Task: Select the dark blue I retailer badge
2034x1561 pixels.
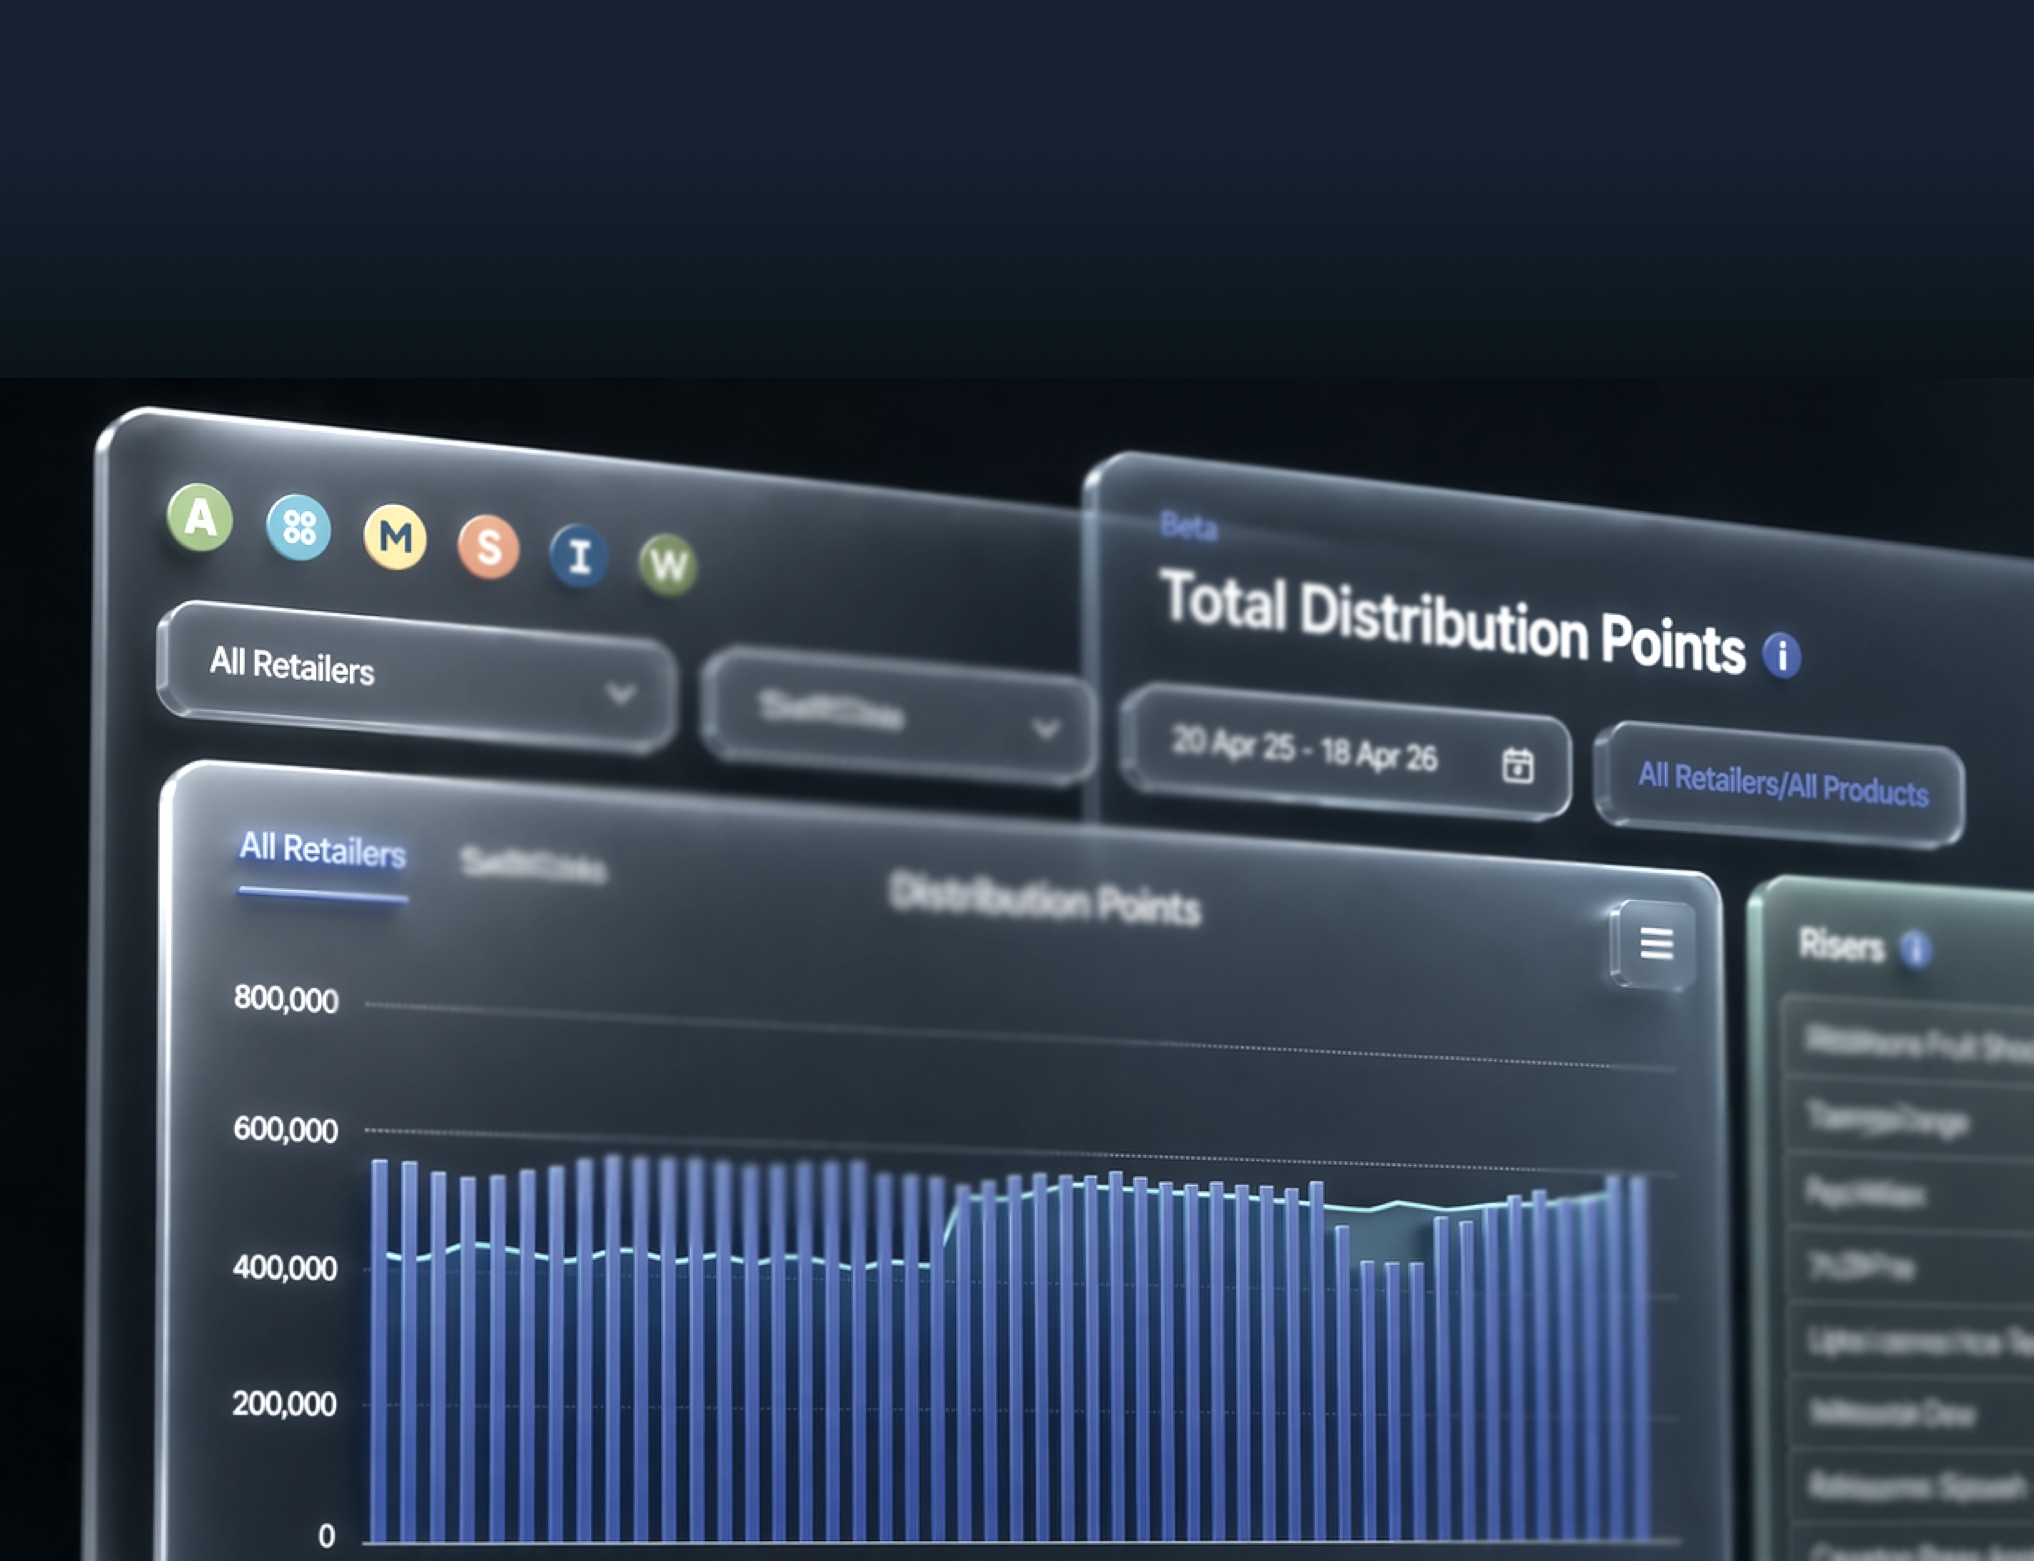Action: click(579, 555)
